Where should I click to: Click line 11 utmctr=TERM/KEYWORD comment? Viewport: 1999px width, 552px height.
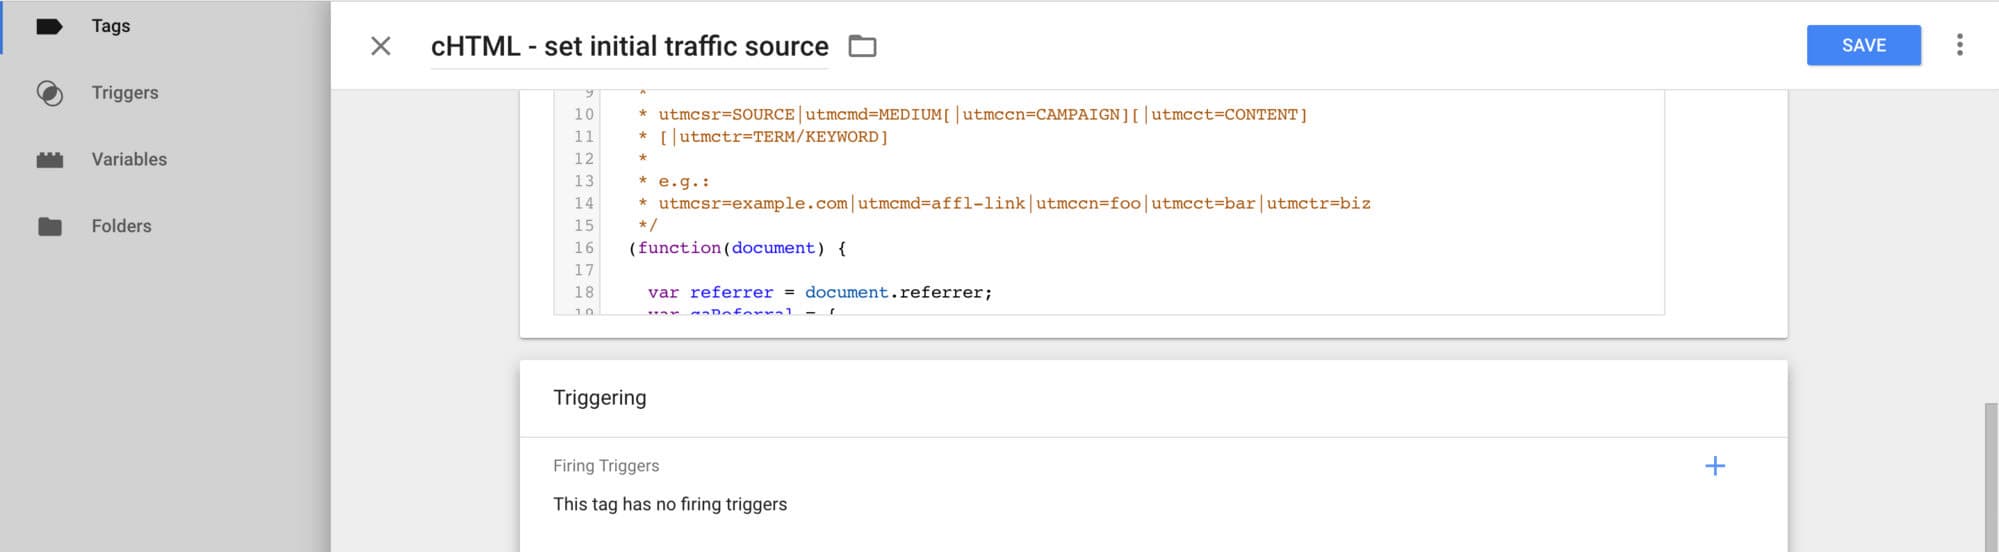763,137
